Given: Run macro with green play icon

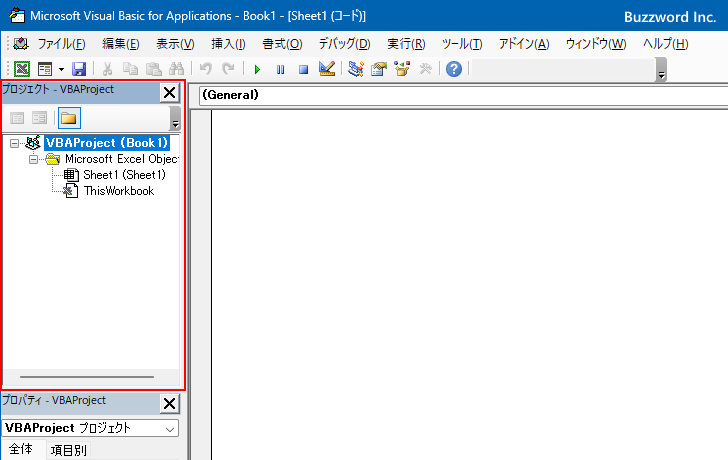Looking at the screenshot, I should (x=257, y=70).
